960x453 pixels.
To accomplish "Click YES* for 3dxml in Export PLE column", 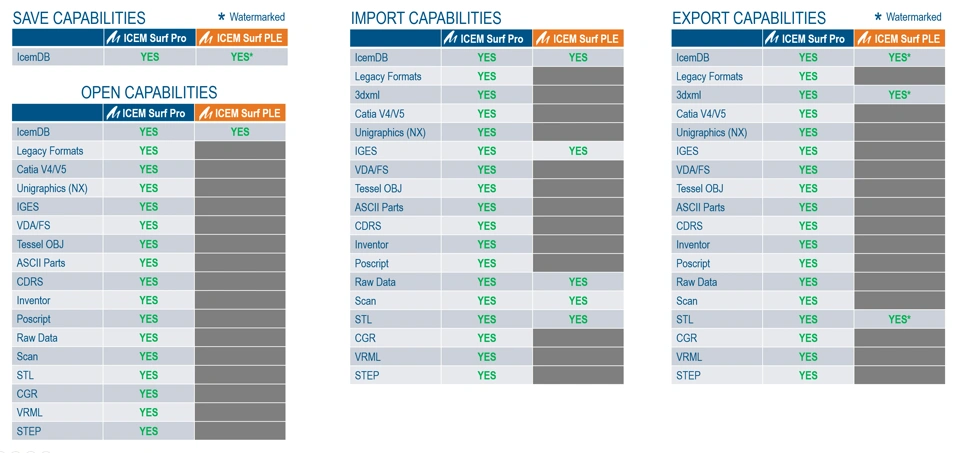I will 899,95.
